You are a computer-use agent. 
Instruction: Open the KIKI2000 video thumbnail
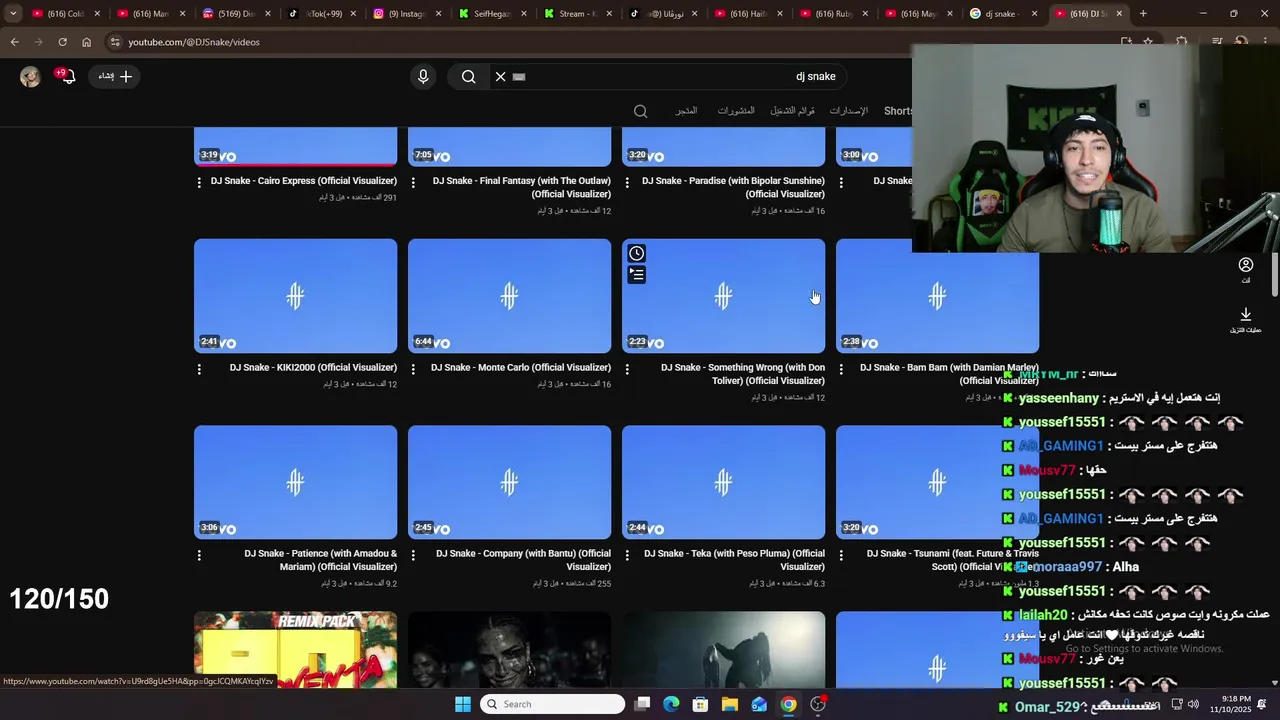pyautogui.click(x=295, y=296)
